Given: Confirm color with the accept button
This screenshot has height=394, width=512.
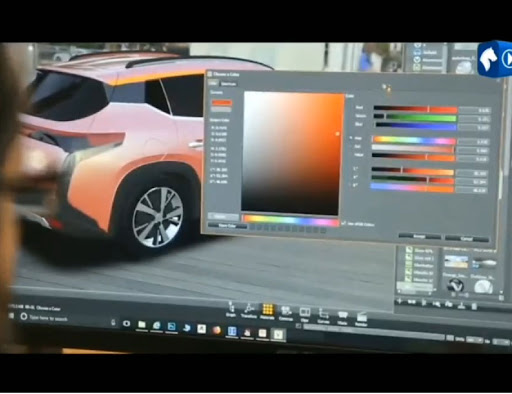Looking at the screenshot, I should pyautogui.click(x=419, y=236).
